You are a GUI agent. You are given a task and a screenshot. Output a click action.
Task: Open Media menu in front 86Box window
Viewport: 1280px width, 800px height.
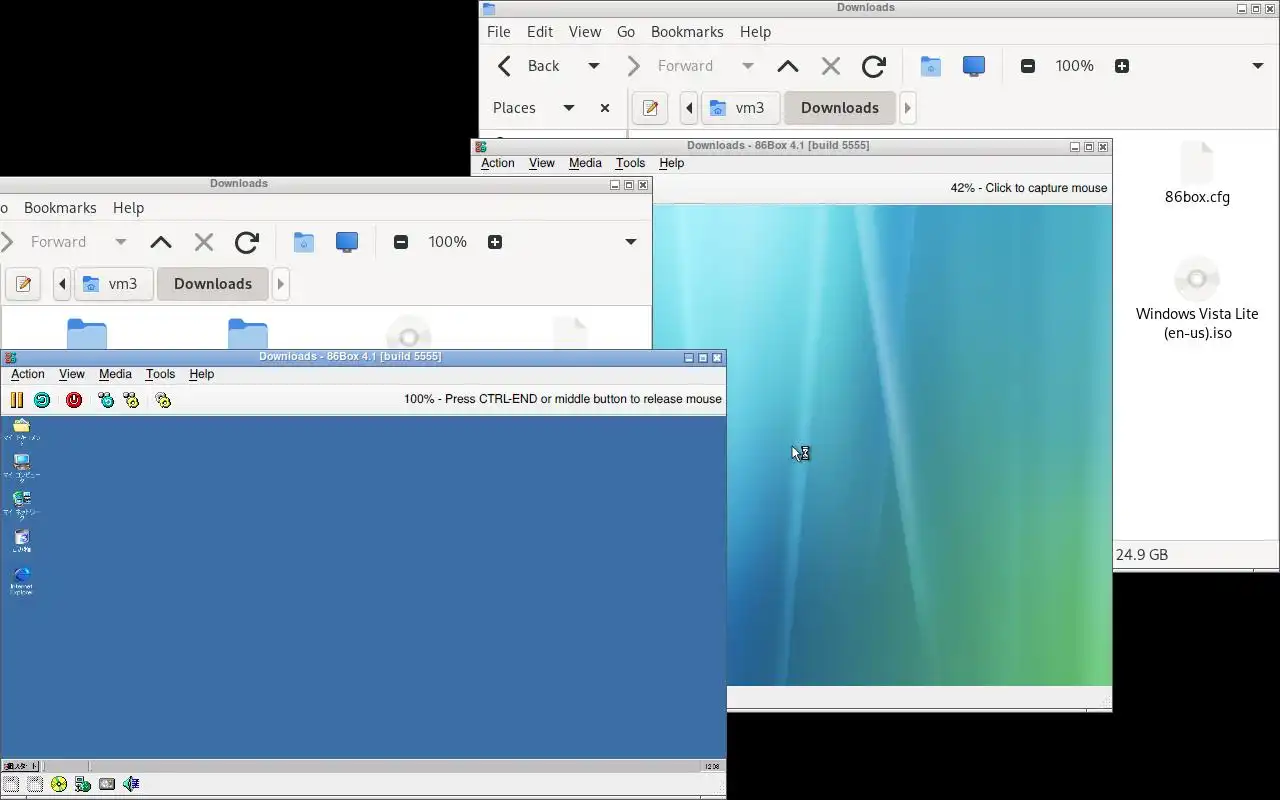pyautogui.click(x=115, y=374)
